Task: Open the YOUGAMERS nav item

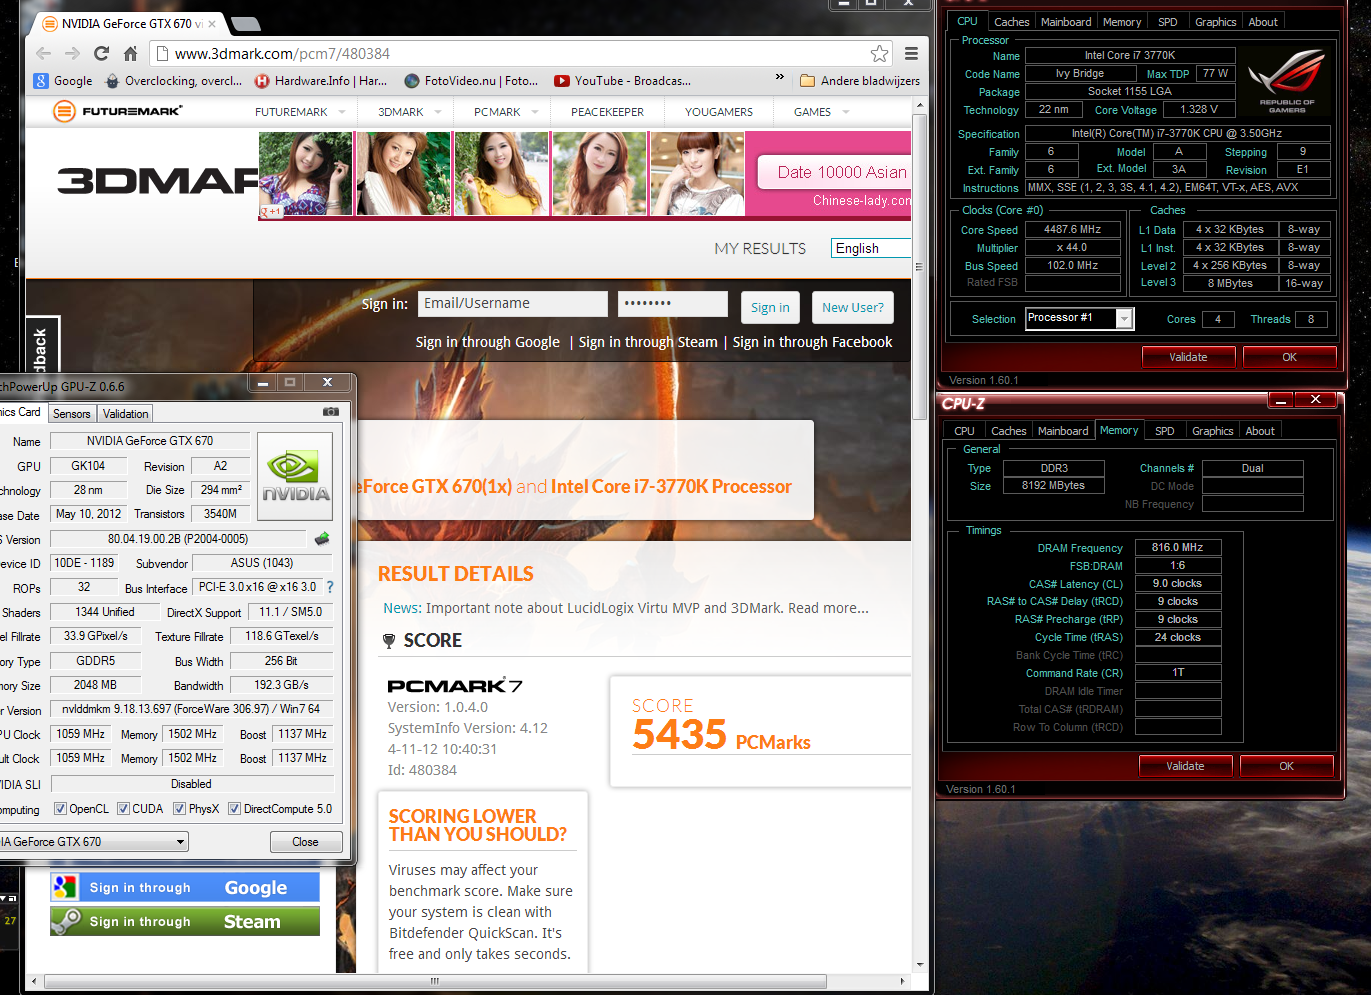Action: coord(718,112)
